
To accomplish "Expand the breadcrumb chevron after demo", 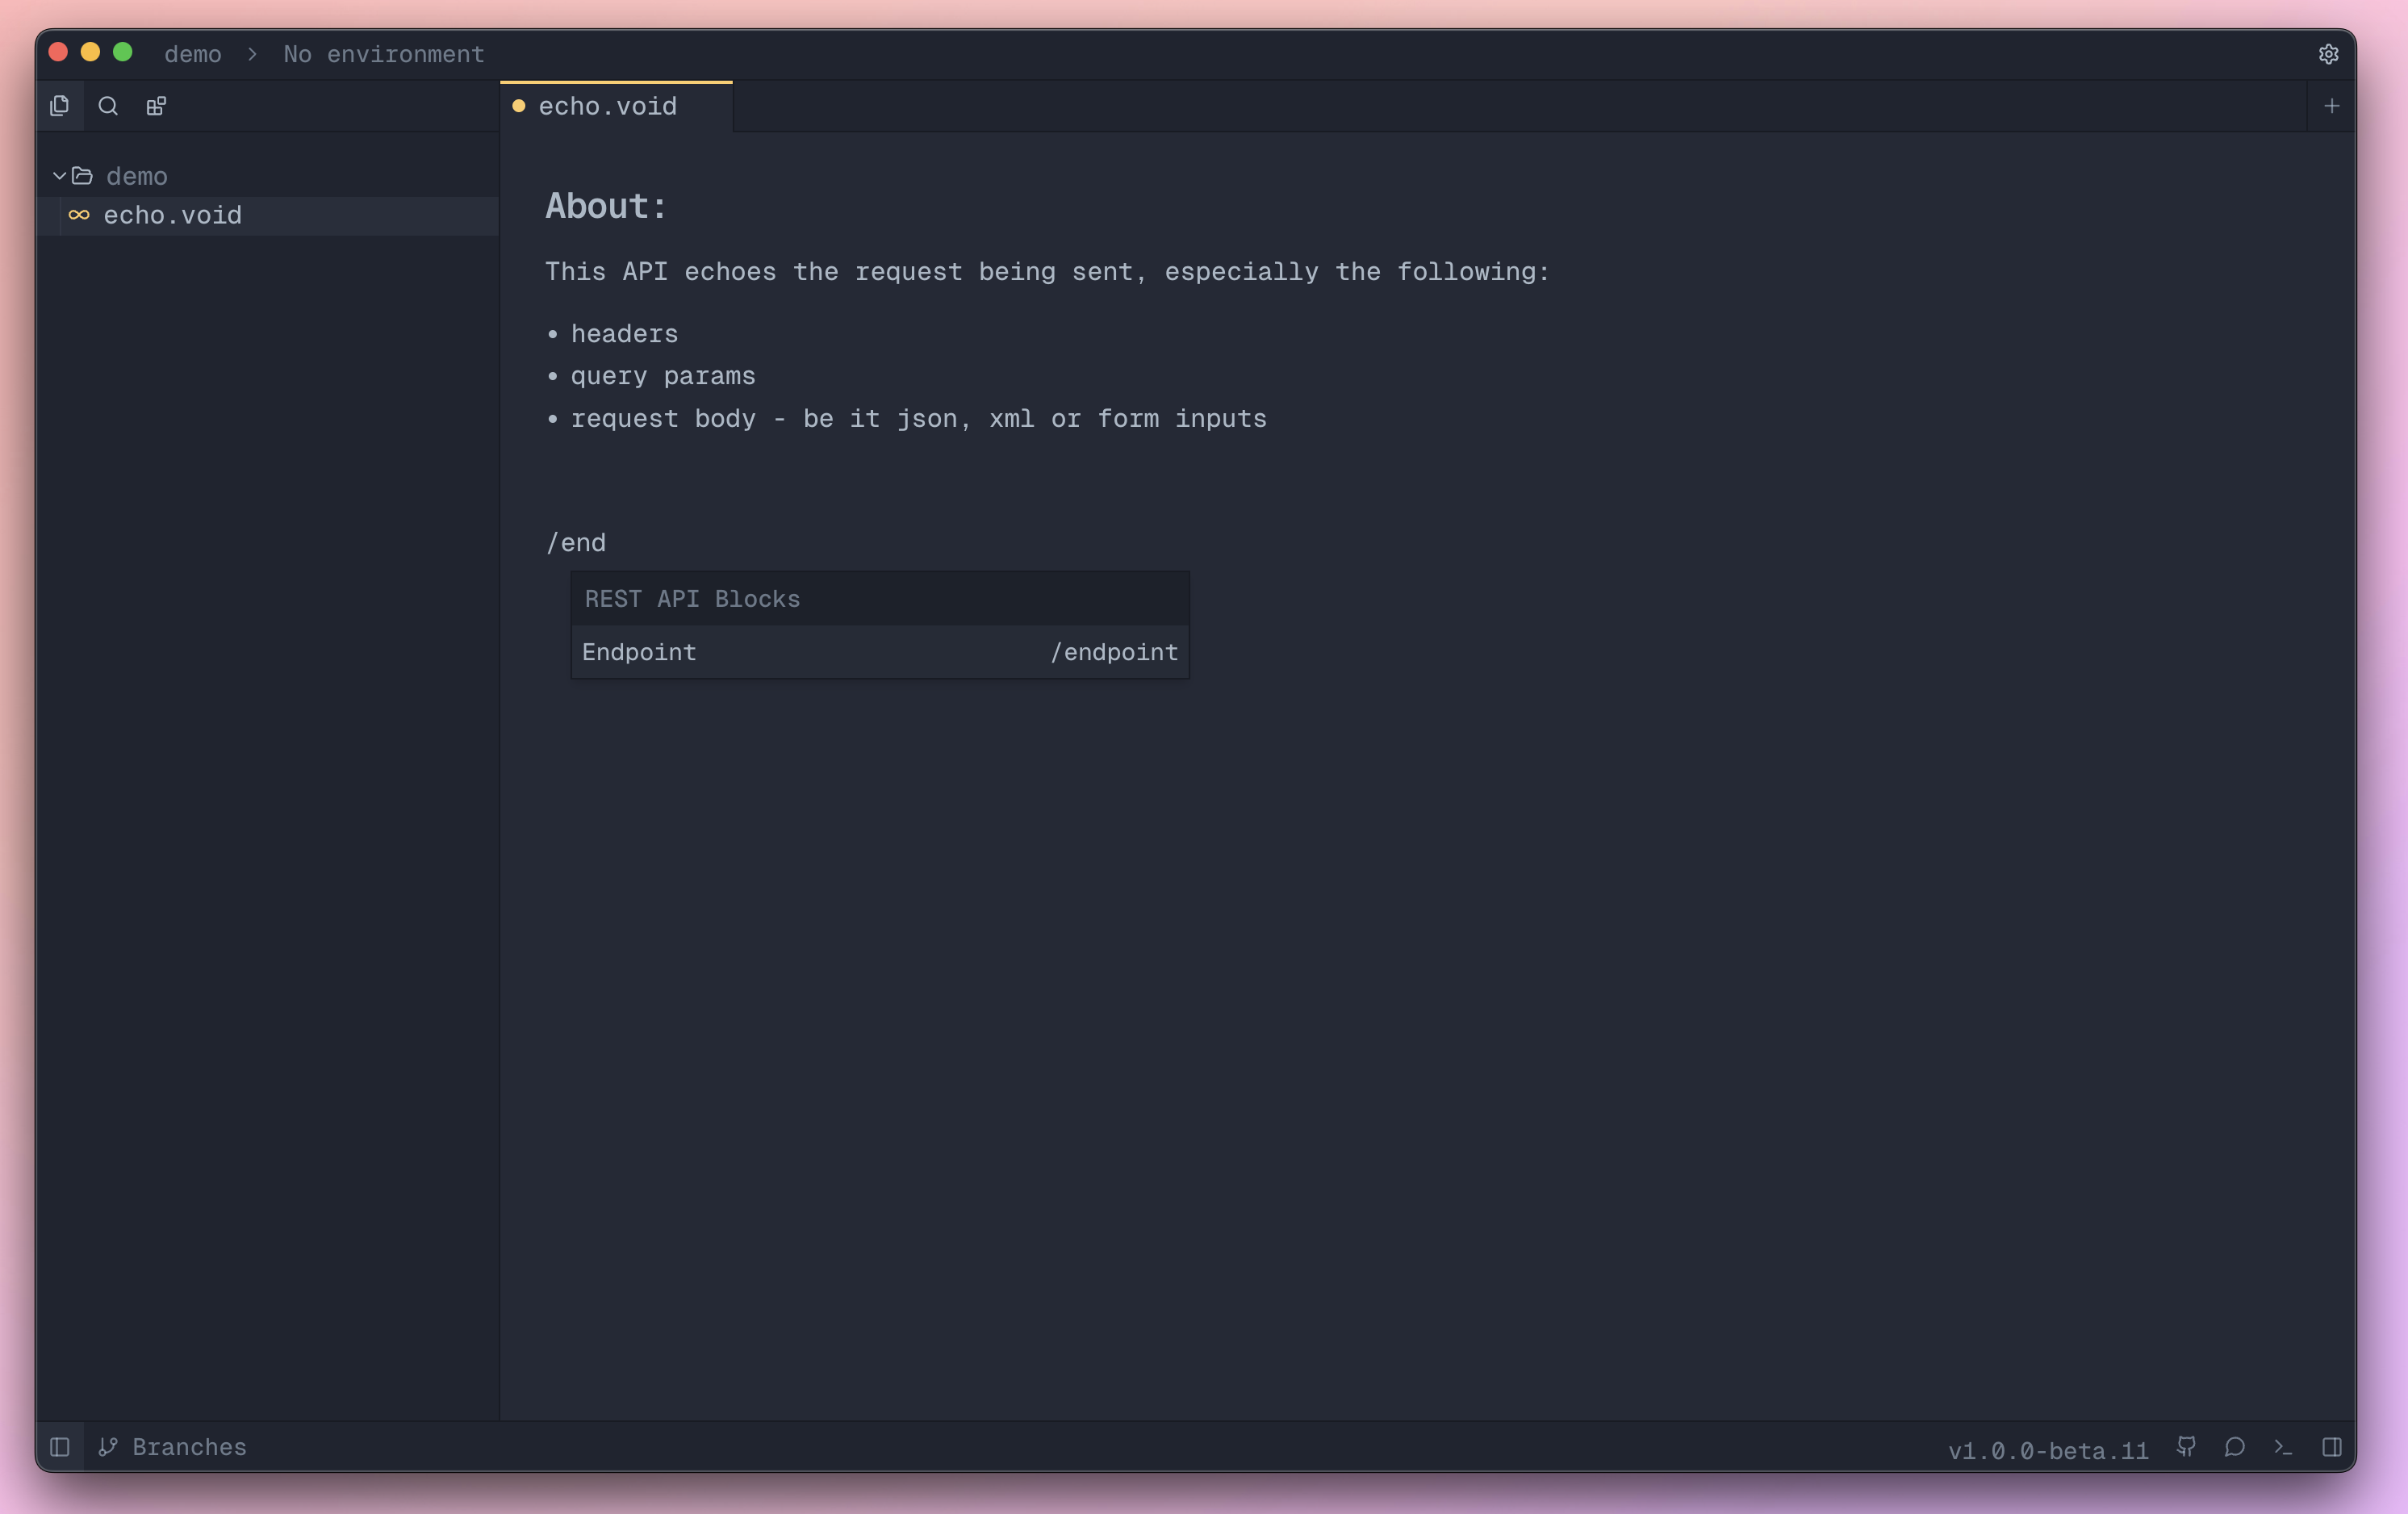I will (x=252, y=54).
